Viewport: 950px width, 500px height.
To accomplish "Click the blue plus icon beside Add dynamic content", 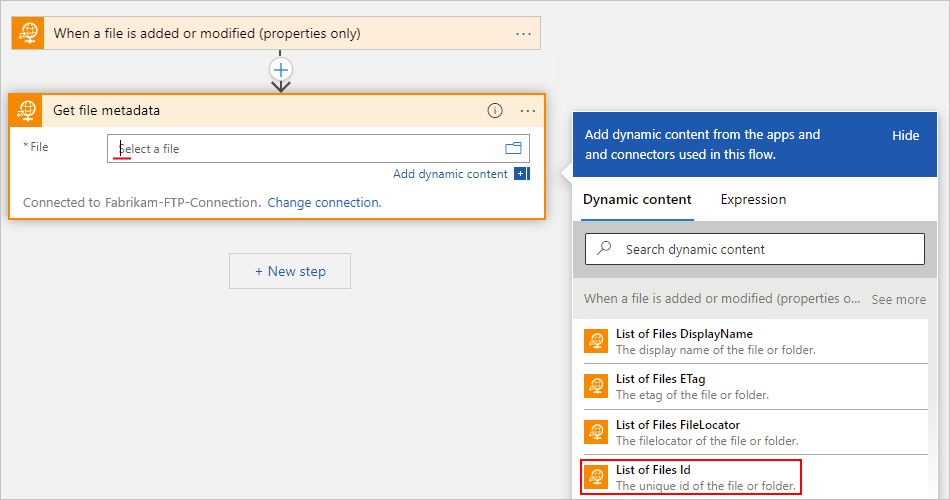I will pyautogui.click(x=521, y=174).
